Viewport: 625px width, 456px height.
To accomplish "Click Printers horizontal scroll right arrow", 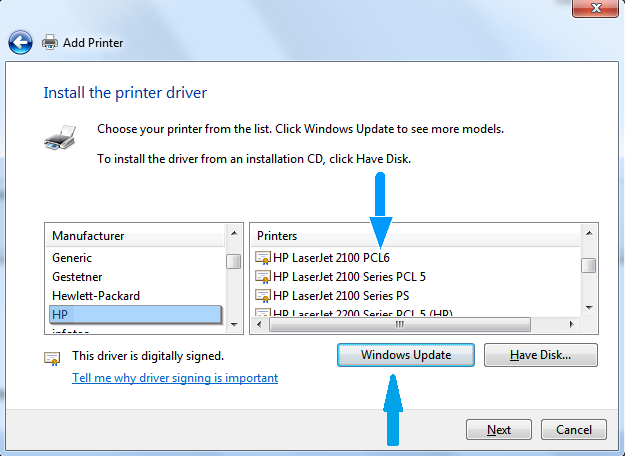I will coord(571,324).
